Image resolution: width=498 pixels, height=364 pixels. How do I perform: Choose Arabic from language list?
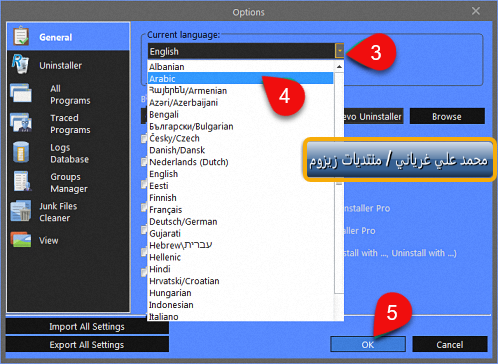tap(240, 79)
